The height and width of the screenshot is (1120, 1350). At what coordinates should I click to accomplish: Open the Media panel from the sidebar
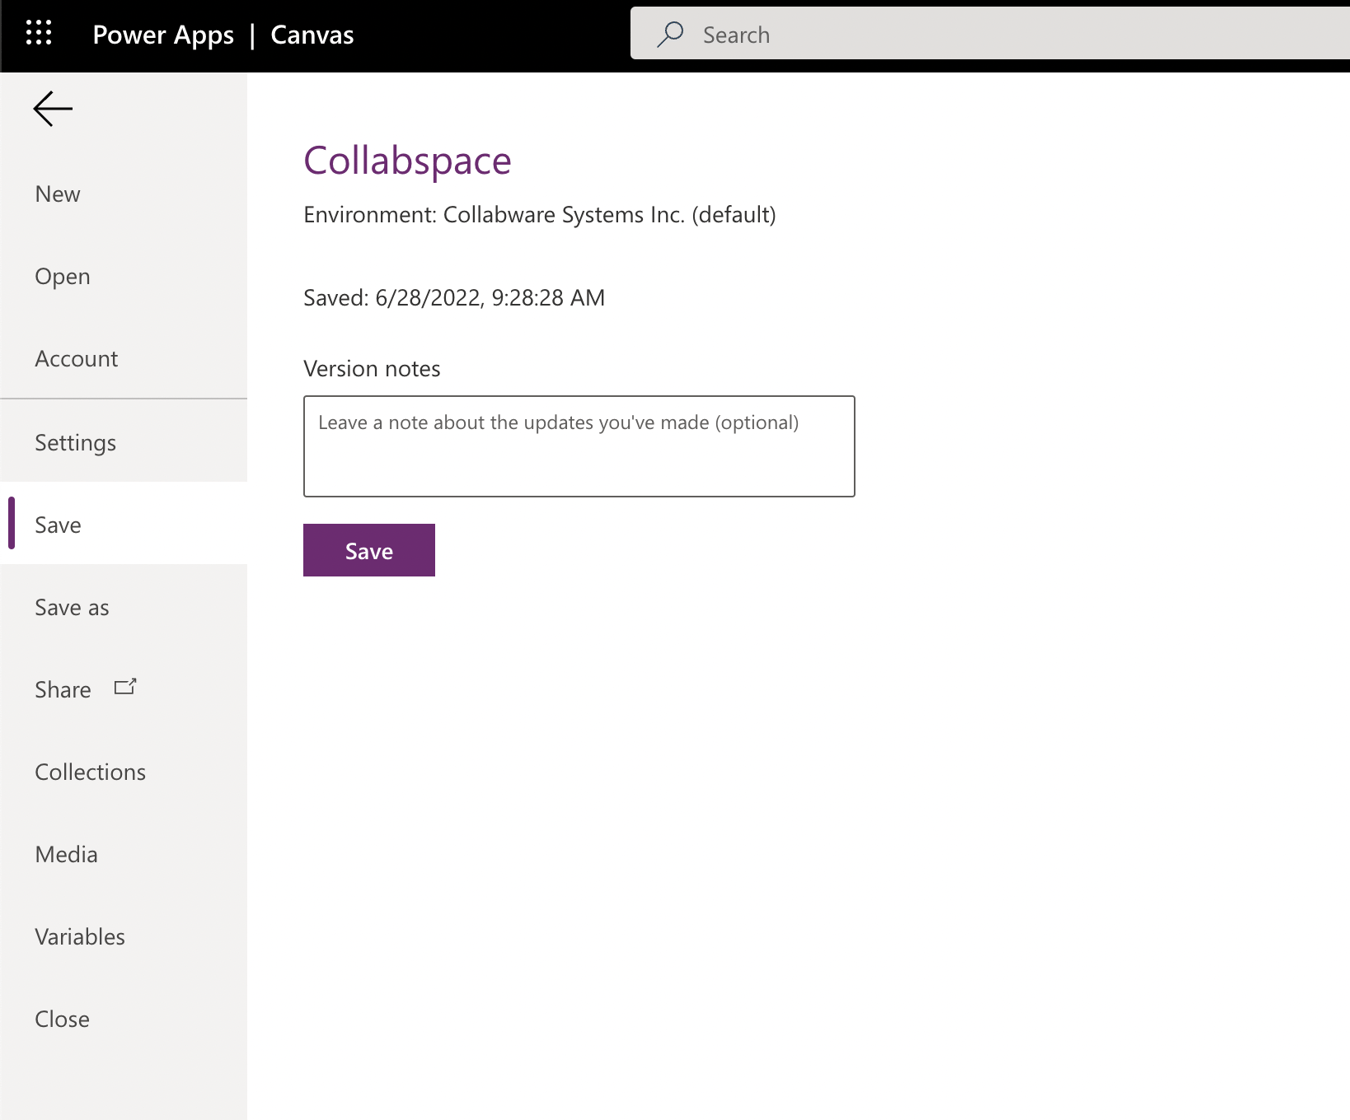pyautogui.click(x=66, y=854)
